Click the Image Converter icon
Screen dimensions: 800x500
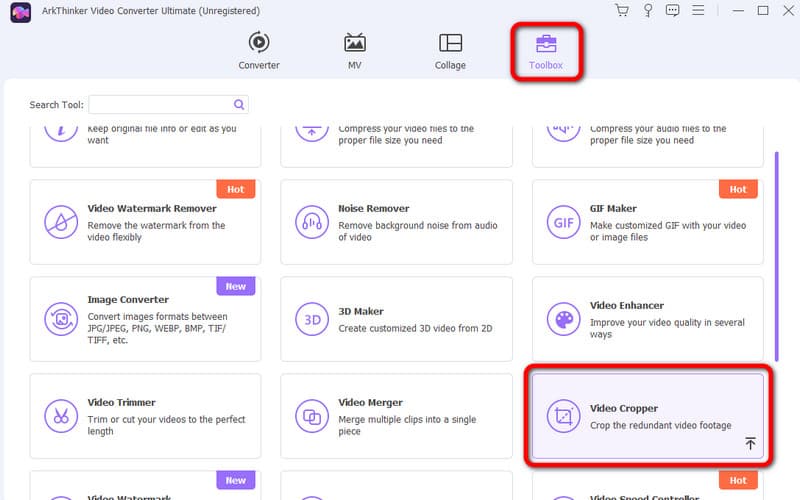click(61, 319)
